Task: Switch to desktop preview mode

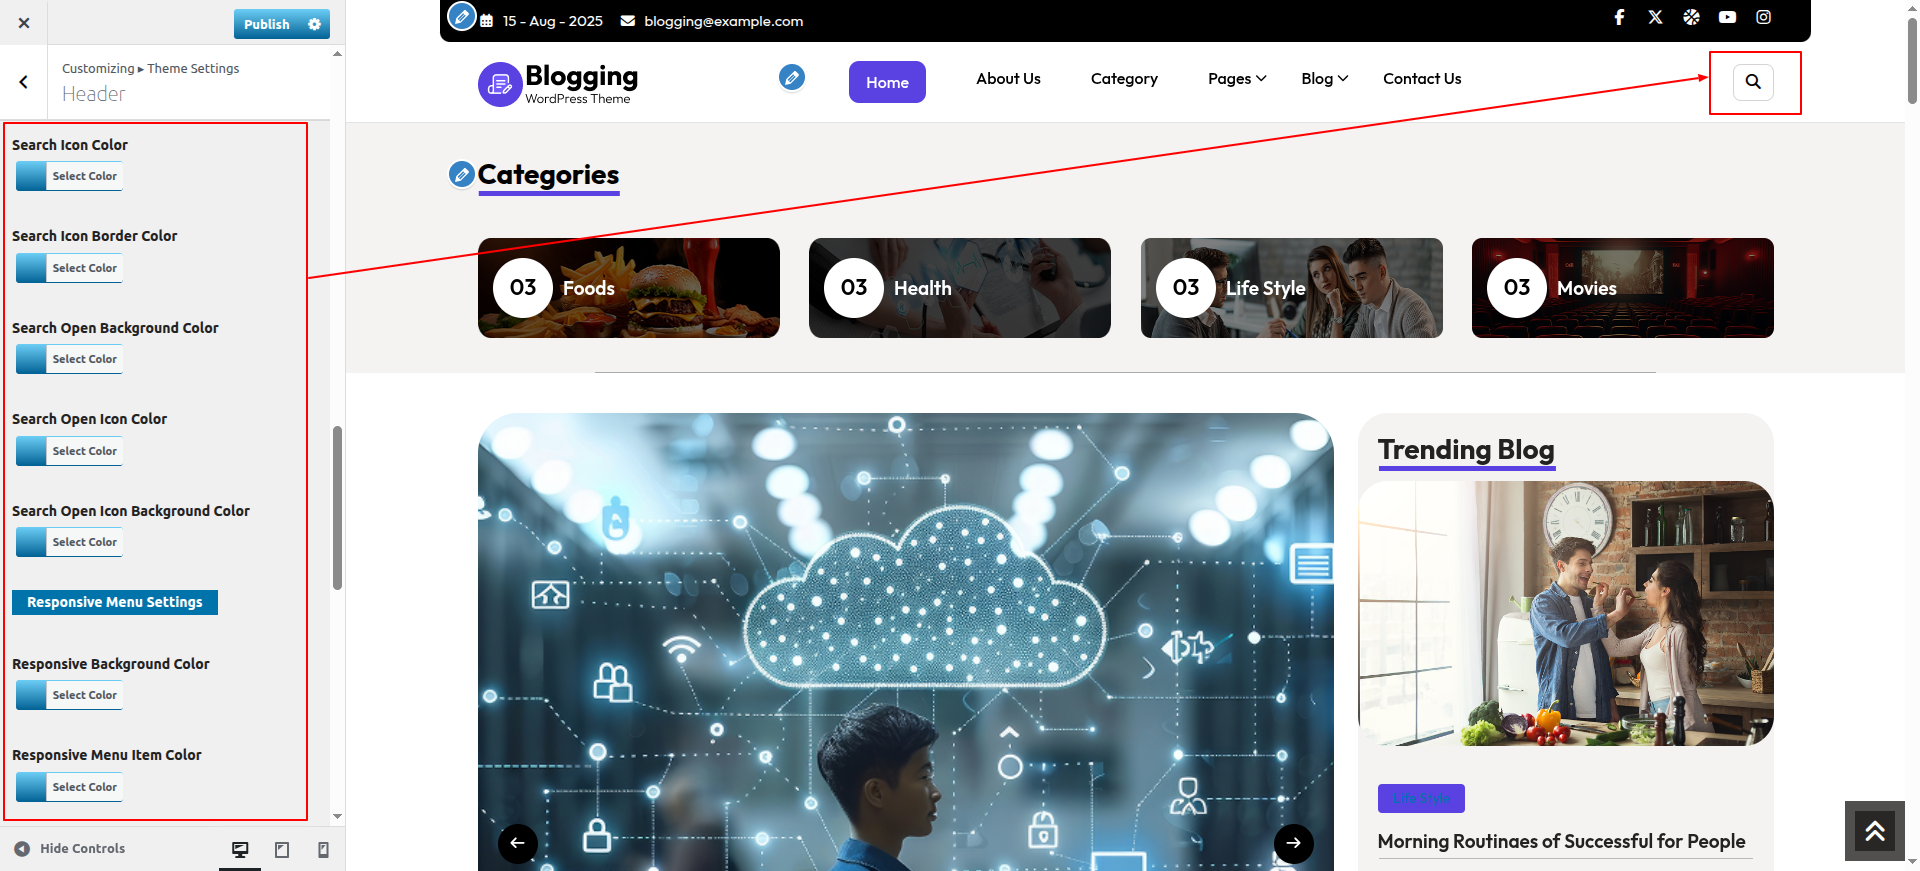Action: 240,849
